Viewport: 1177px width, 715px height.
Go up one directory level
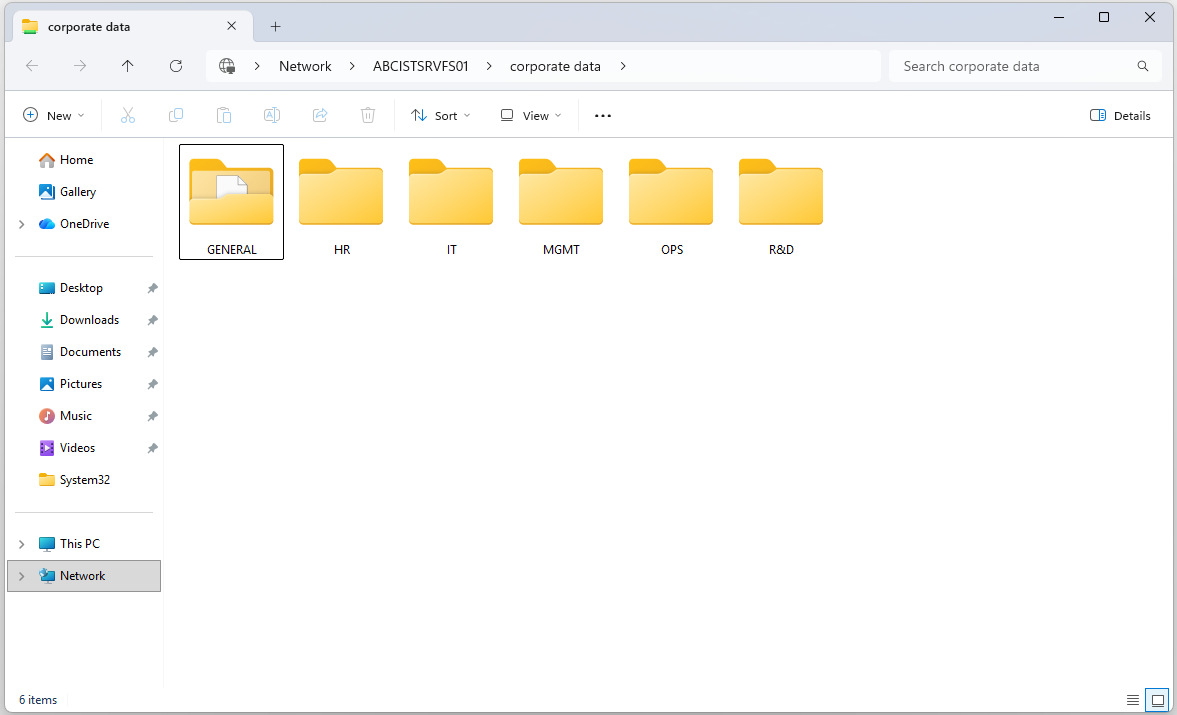(x=128, y=66)
